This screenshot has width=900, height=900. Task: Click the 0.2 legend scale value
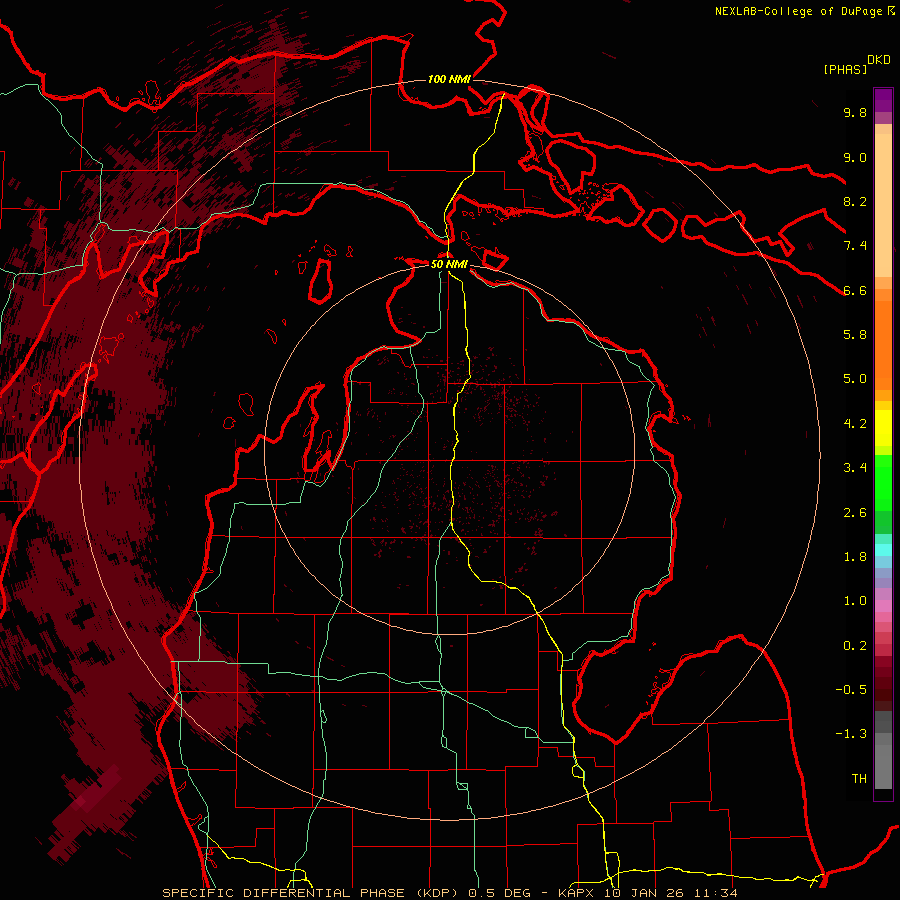[855, 646]
